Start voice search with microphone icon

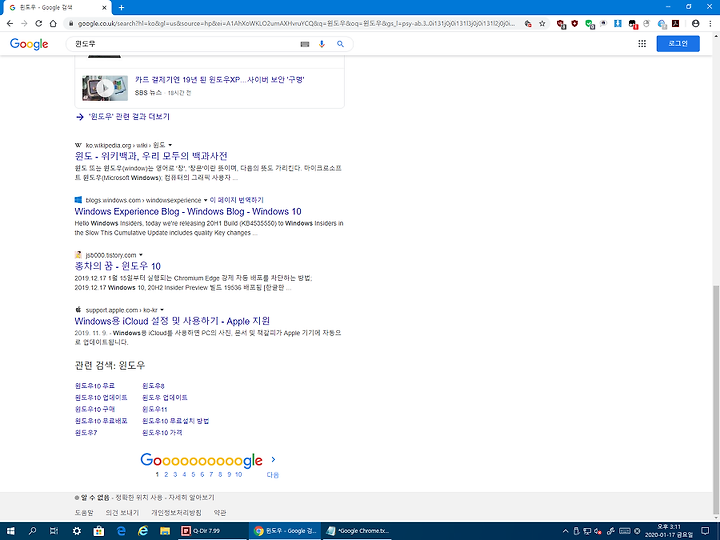322,44
